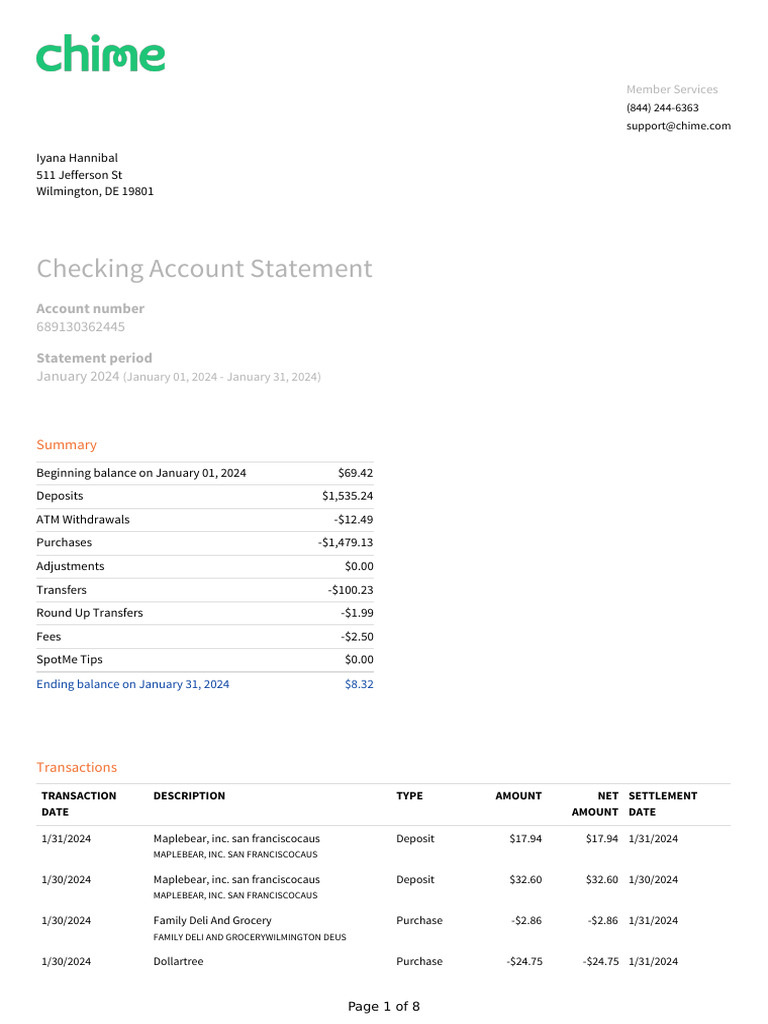768x1024 pixels.
Task: Click the SpotMe Tips row label
Action: tap(69, 660)
